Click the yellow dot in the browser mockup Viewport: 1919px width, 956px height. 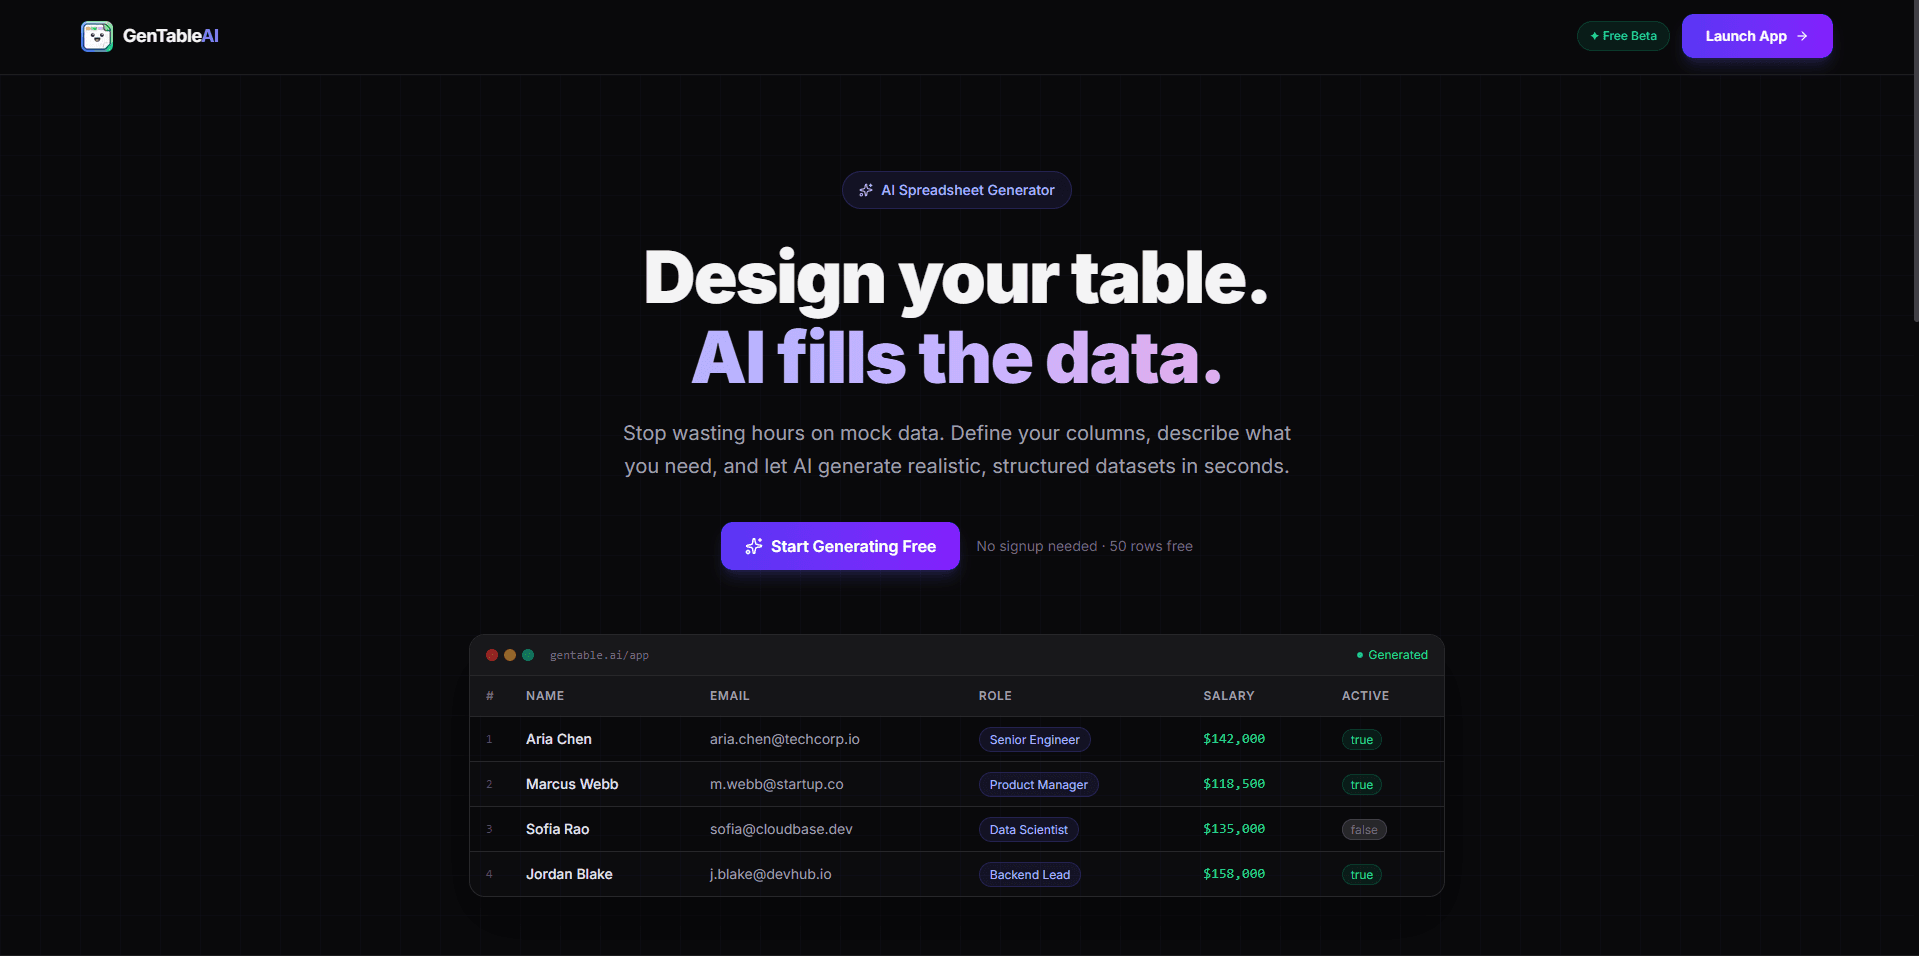510,655
